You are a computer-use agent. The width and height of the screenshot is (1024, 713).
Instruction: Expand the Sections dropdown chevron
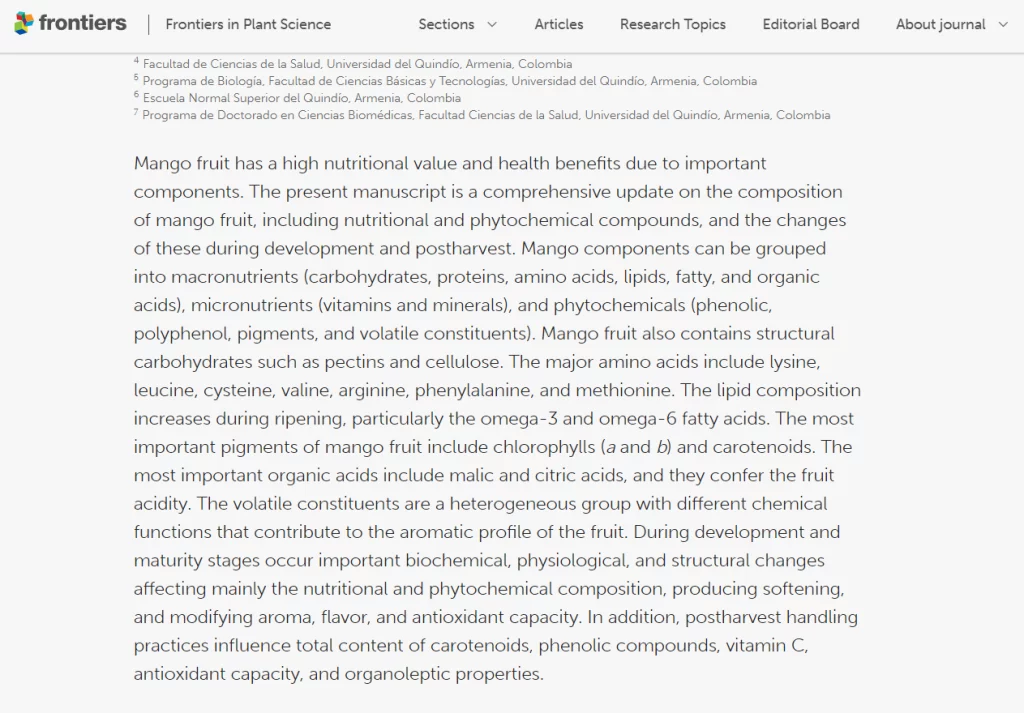point(491,24)
